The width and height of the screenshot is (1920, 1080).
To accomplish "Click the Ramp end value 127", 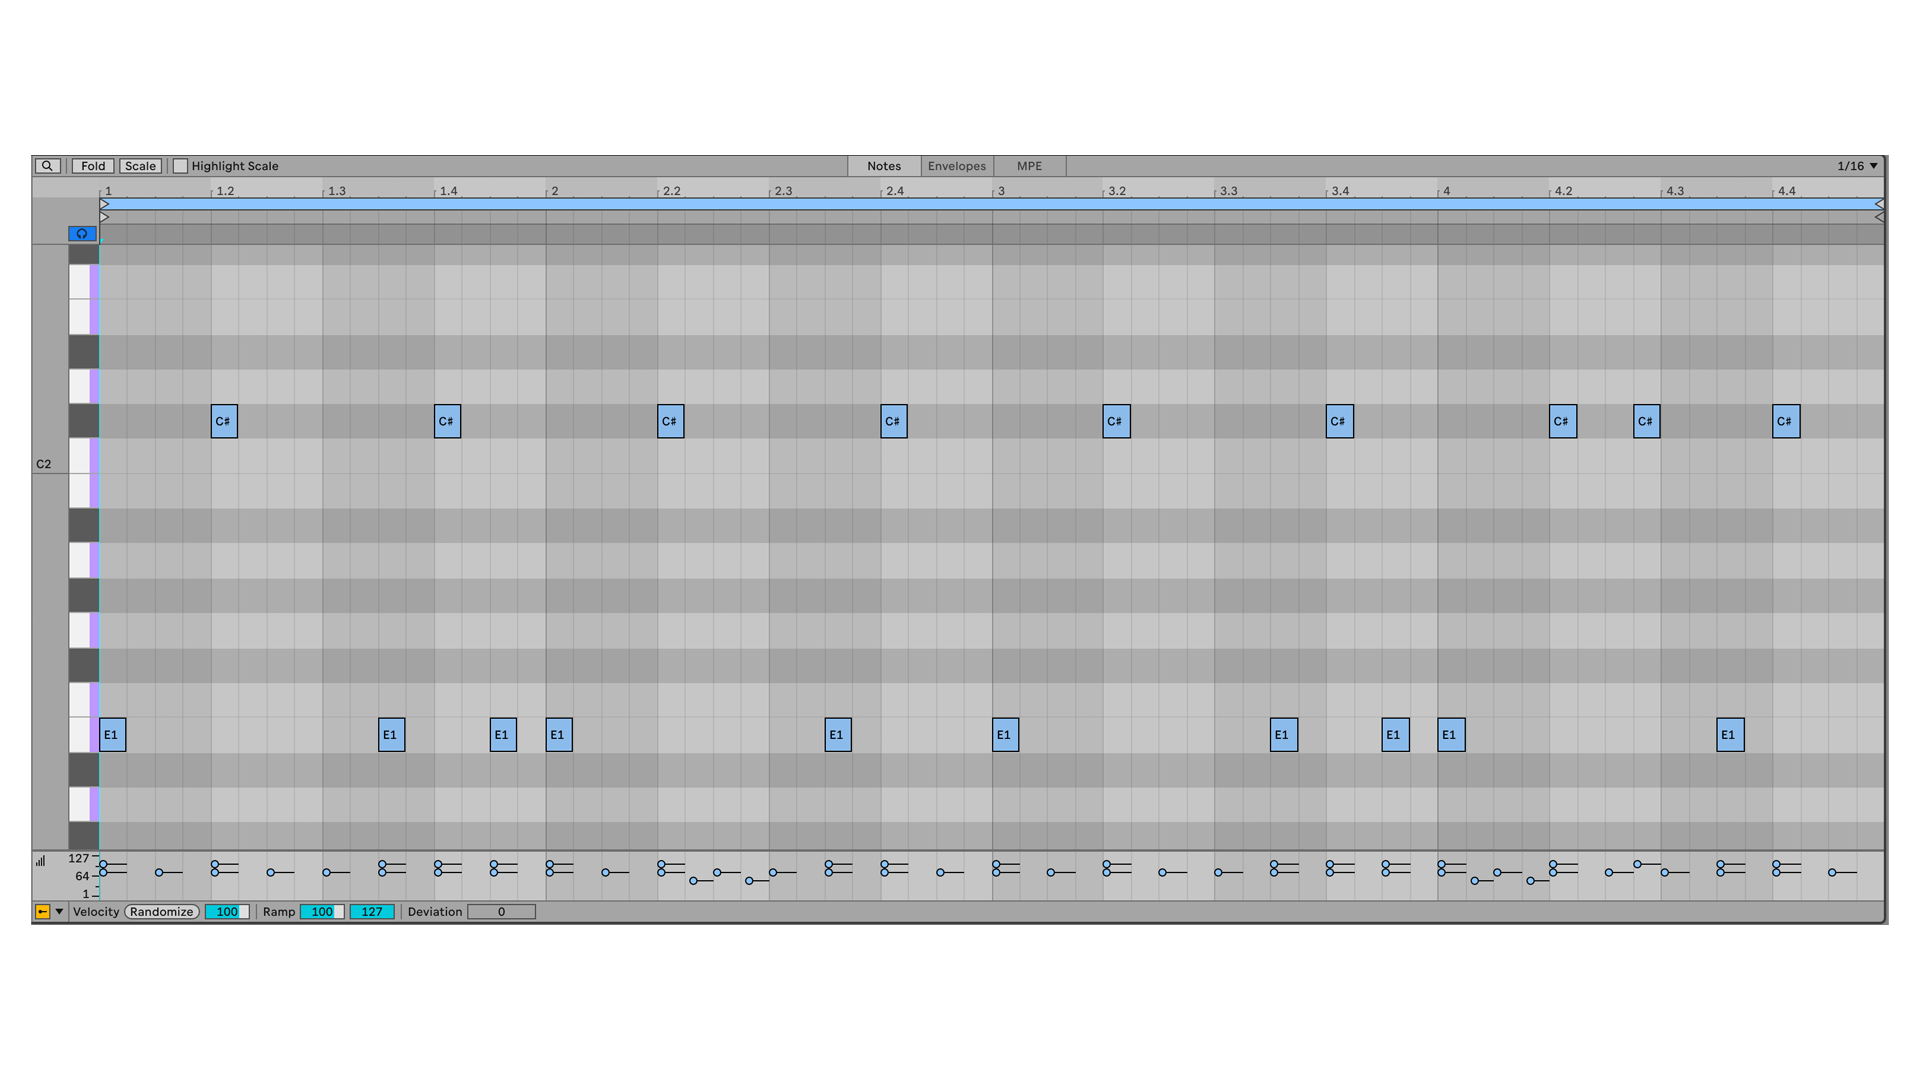I will 372,912.
